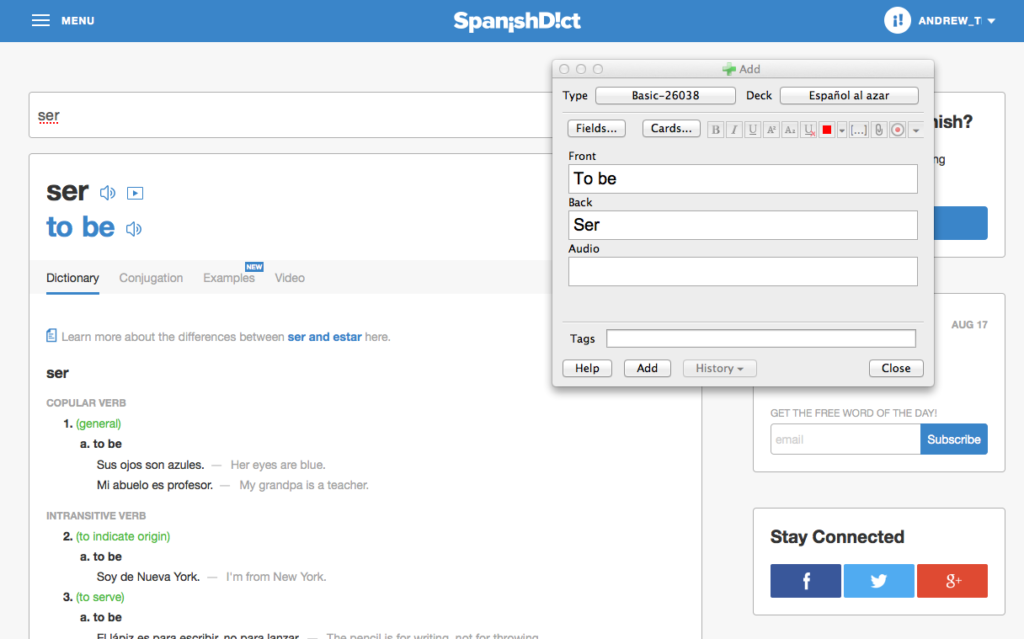1024x639 pixels.
Task: Open the text color dropdown arrow
Action: pyautogui.click(x=842, y=130)
